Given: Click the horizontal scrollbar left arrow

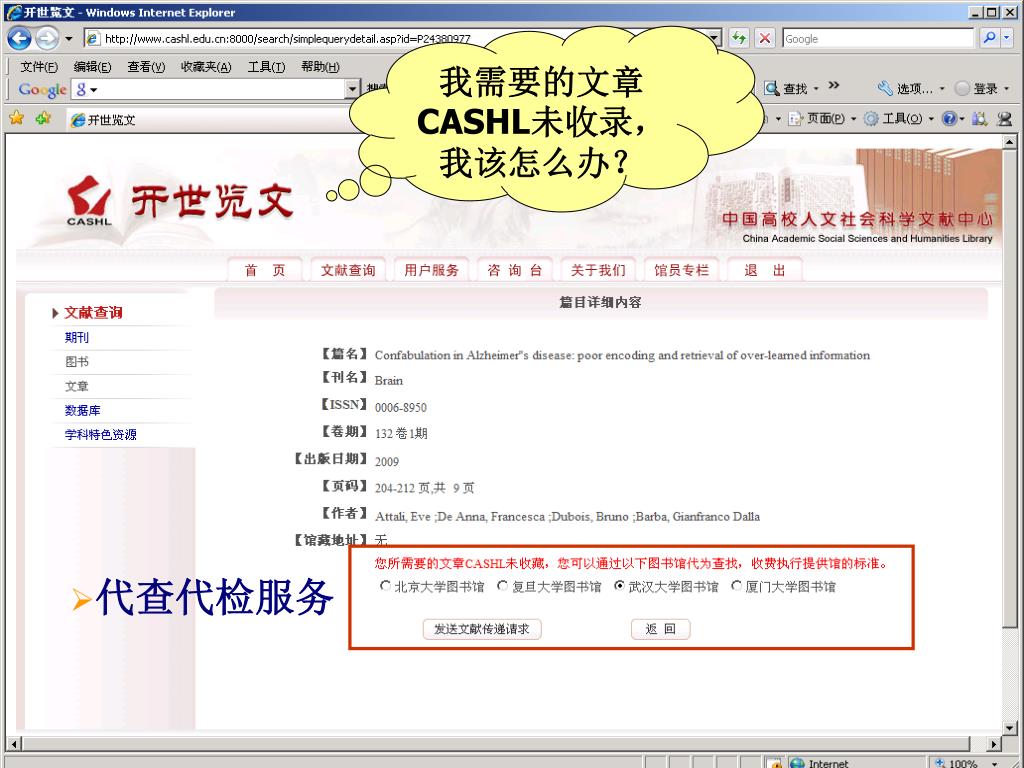Looking at the screenshot, I should pos(13,743).
